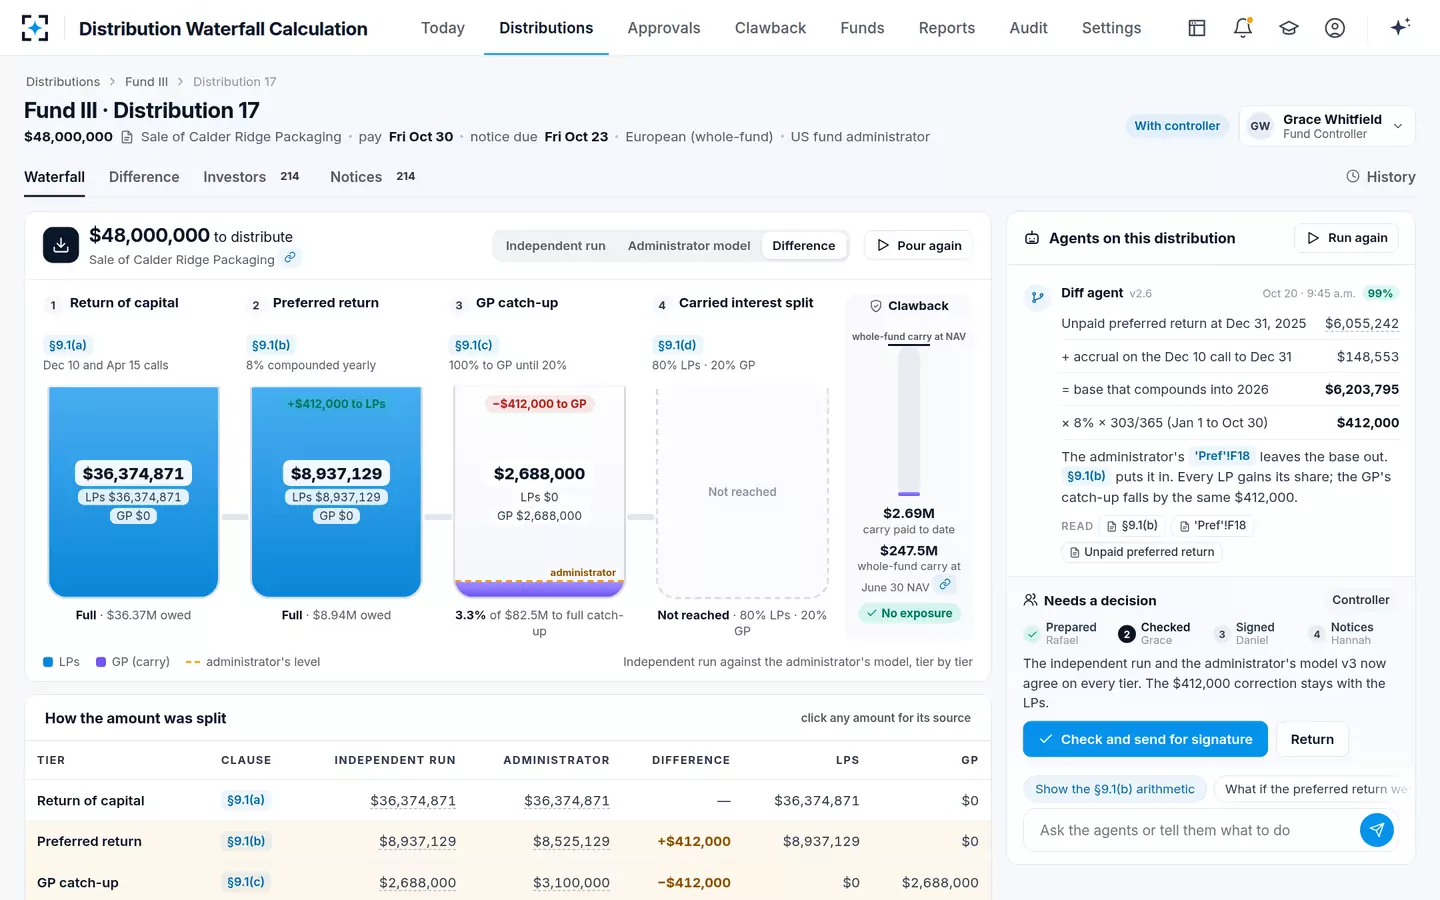Click the Diff agent branch icon
Screen dimensions: 1440x900
[1038, 296]
